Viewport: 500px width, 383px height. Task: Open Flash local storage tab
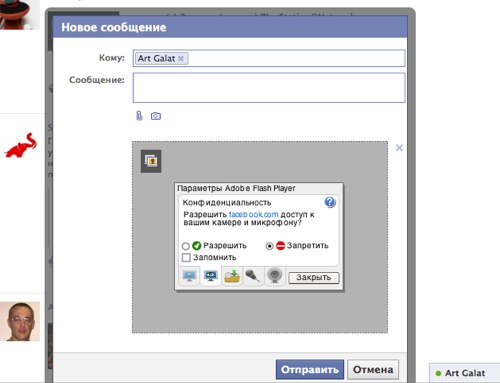(x=232, y=276)
